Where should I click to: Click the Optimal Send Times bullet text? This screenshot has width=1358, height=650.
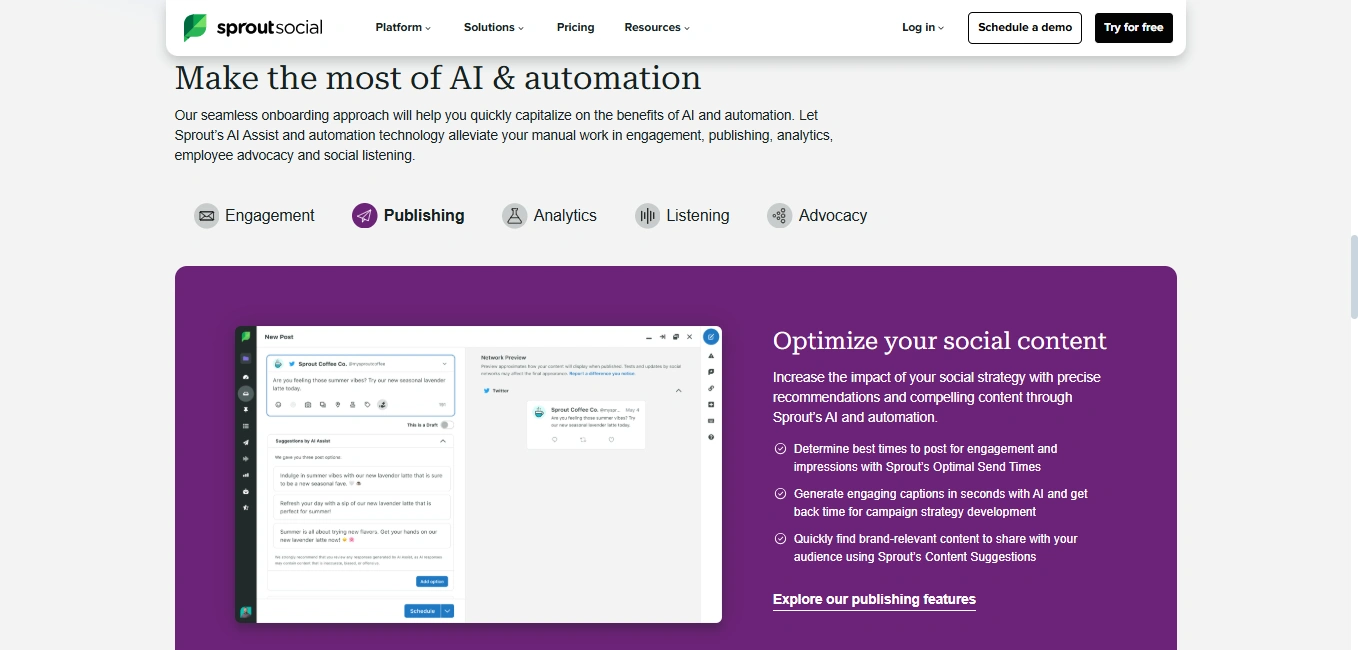point(925,458)
